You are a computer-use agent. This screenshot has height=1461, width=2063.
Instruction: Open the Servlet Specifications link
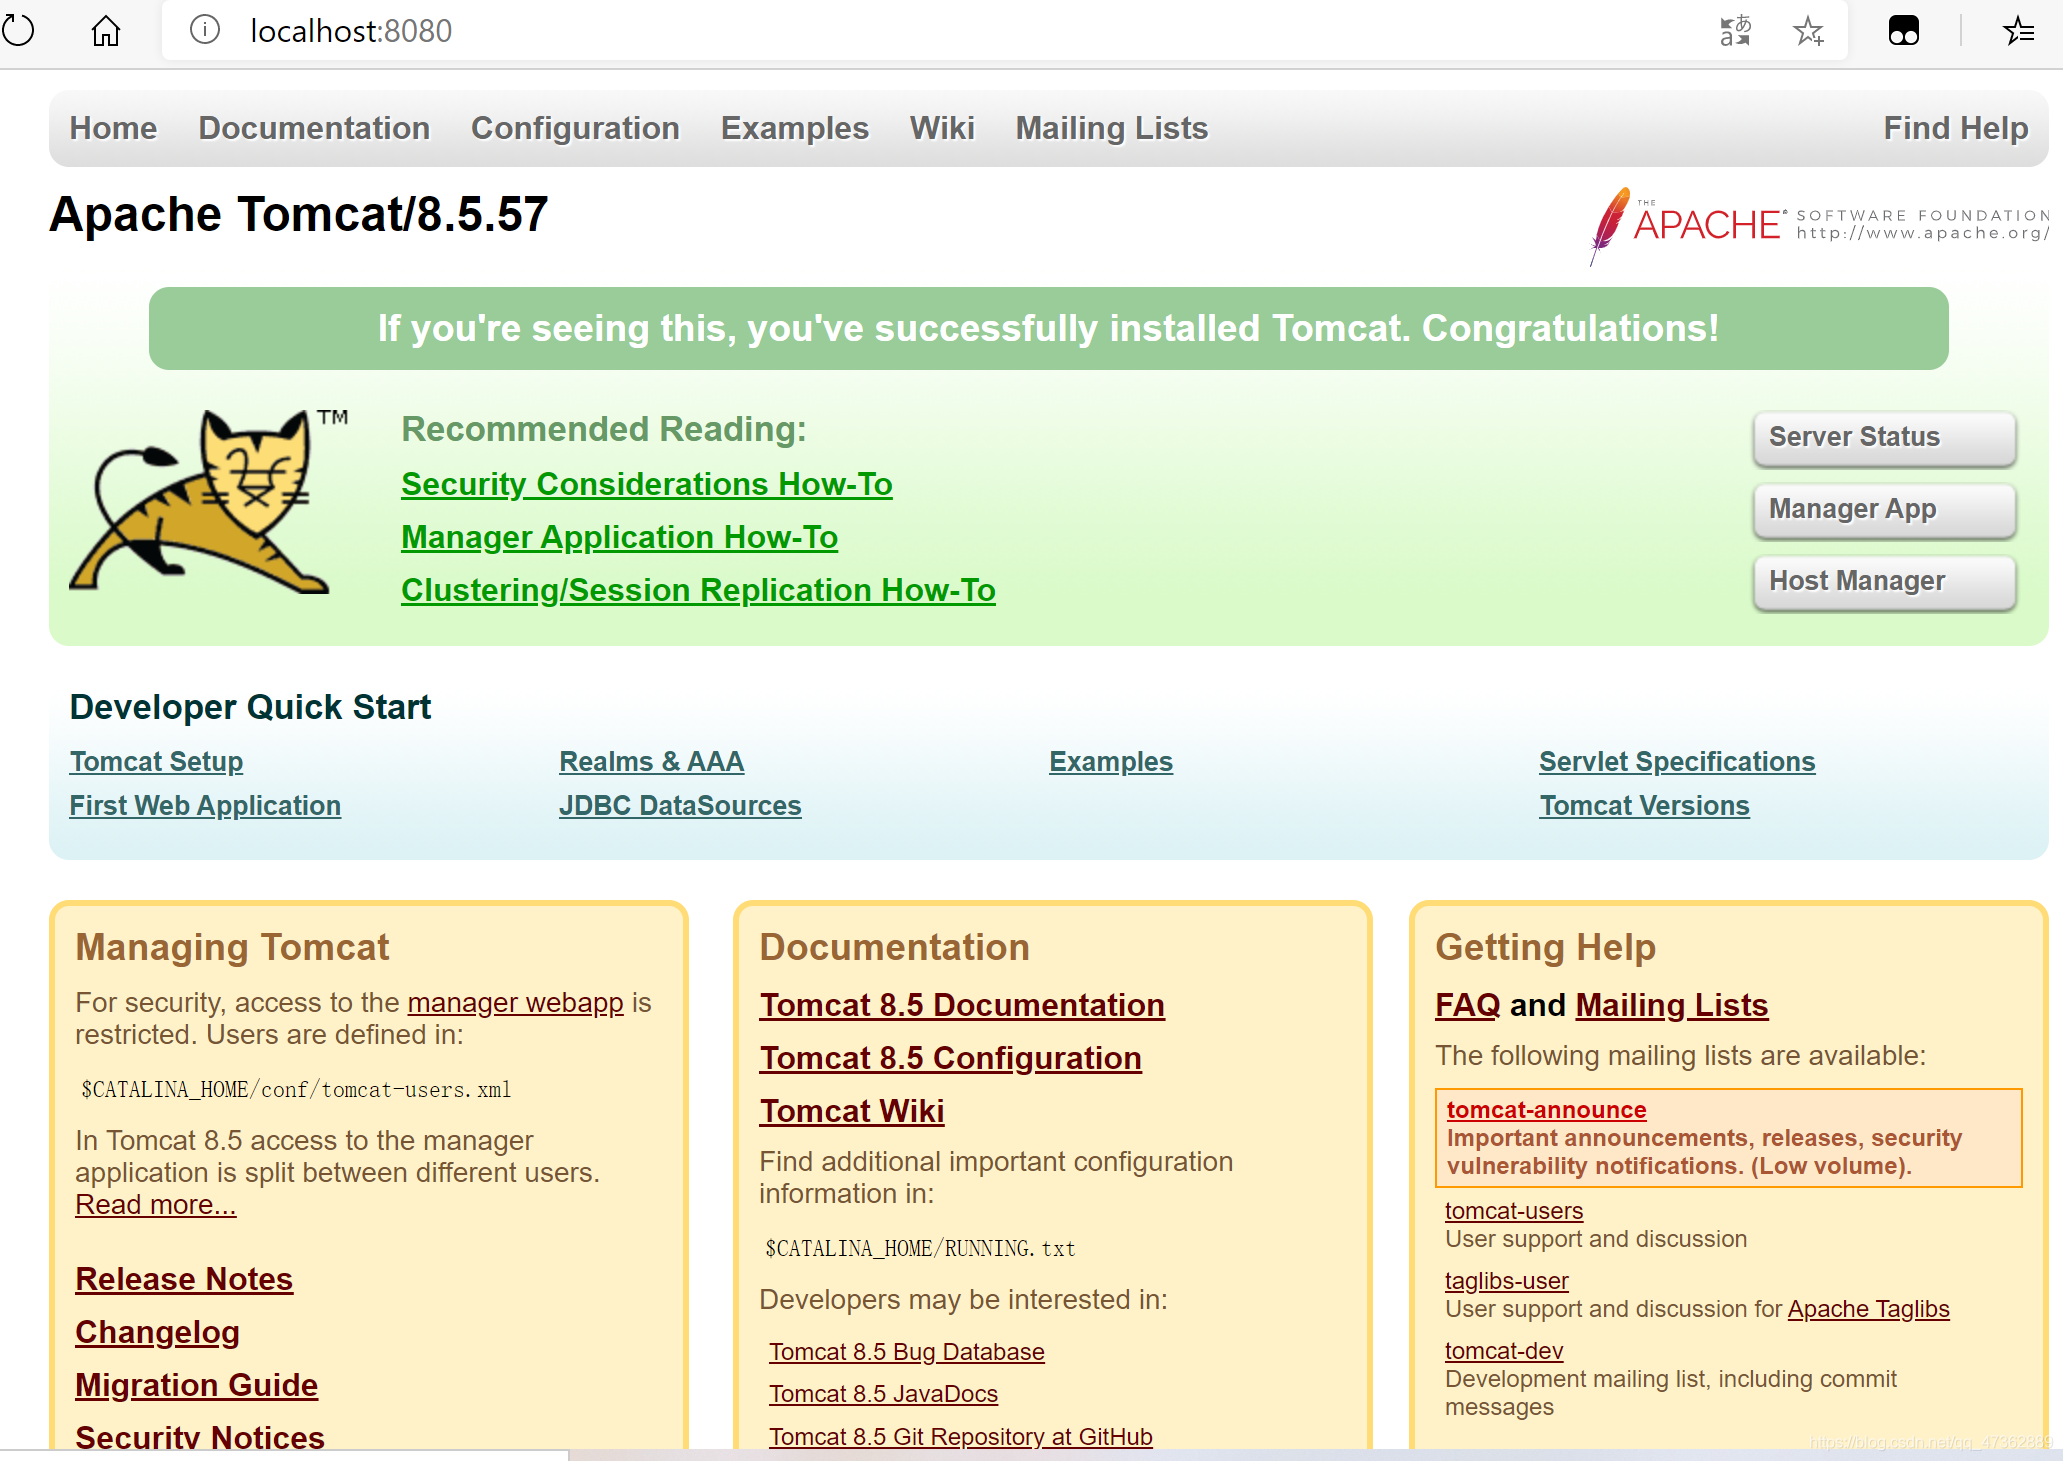coord(1677,761)
